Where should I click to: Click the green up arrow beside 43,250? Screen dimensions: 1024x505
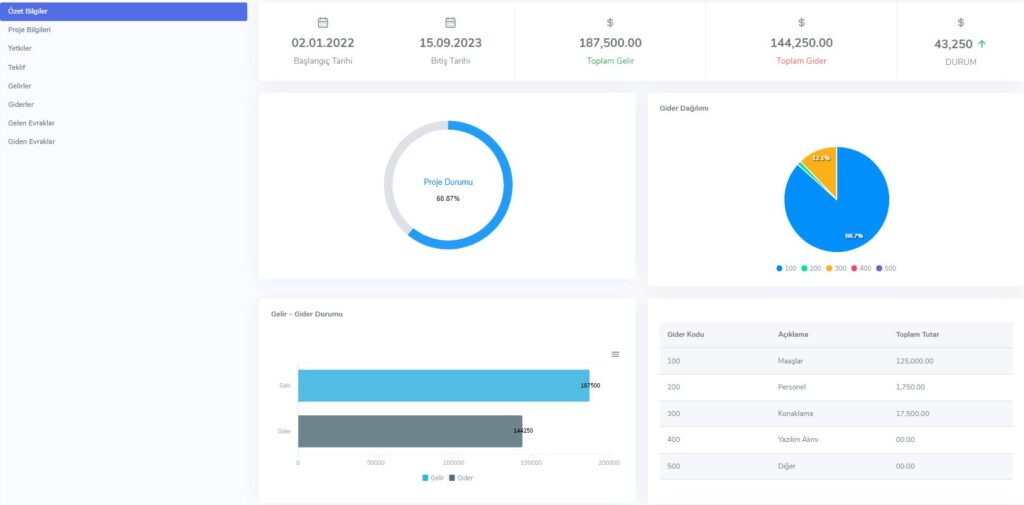click(x=982, y=44)
